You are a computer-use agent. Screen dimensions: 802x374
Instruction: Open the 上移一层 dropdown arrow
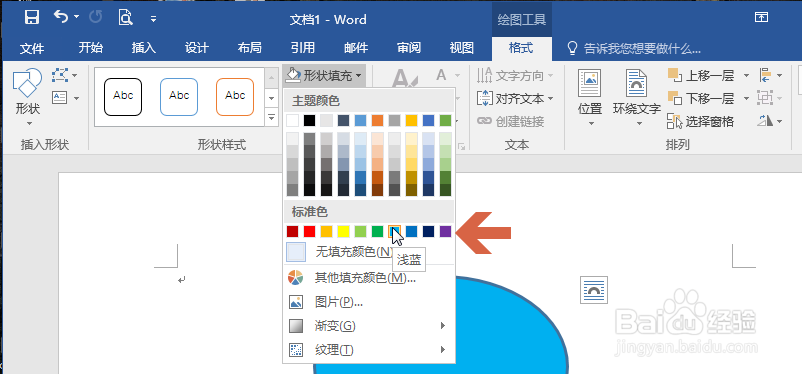pyautogui.click(x=746, y=76)
